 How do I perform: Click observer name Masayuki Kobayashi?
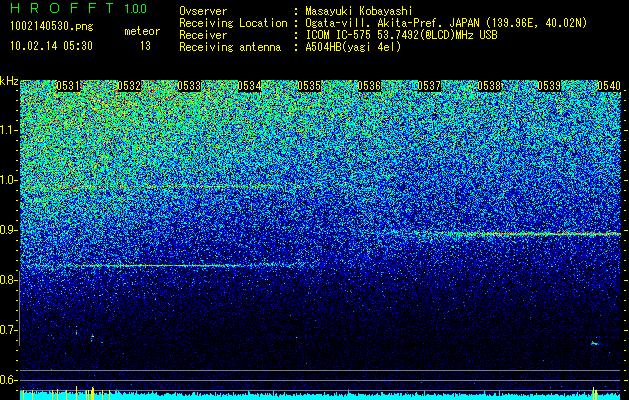point(359,11)
